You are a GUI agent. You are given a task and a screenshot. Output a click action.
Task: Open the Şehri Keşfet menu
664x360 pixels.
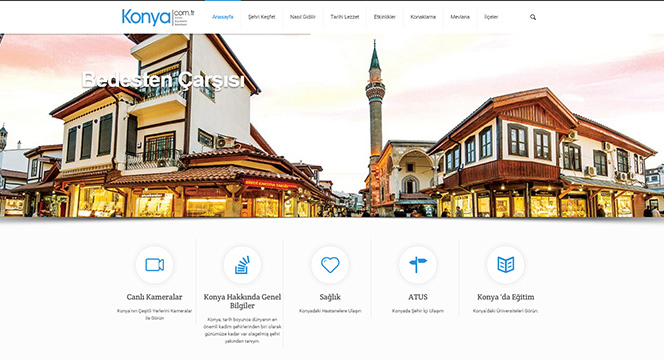click(x=262, y=17)
